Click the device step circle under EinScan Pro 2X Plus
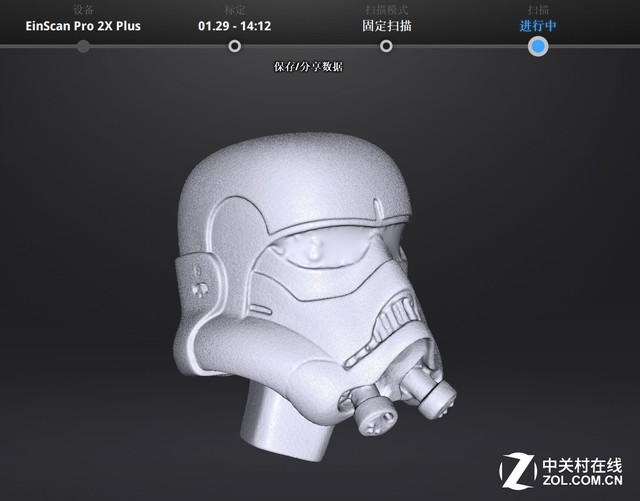The width and height of the screenshot is (640, 501). [83, 46]
